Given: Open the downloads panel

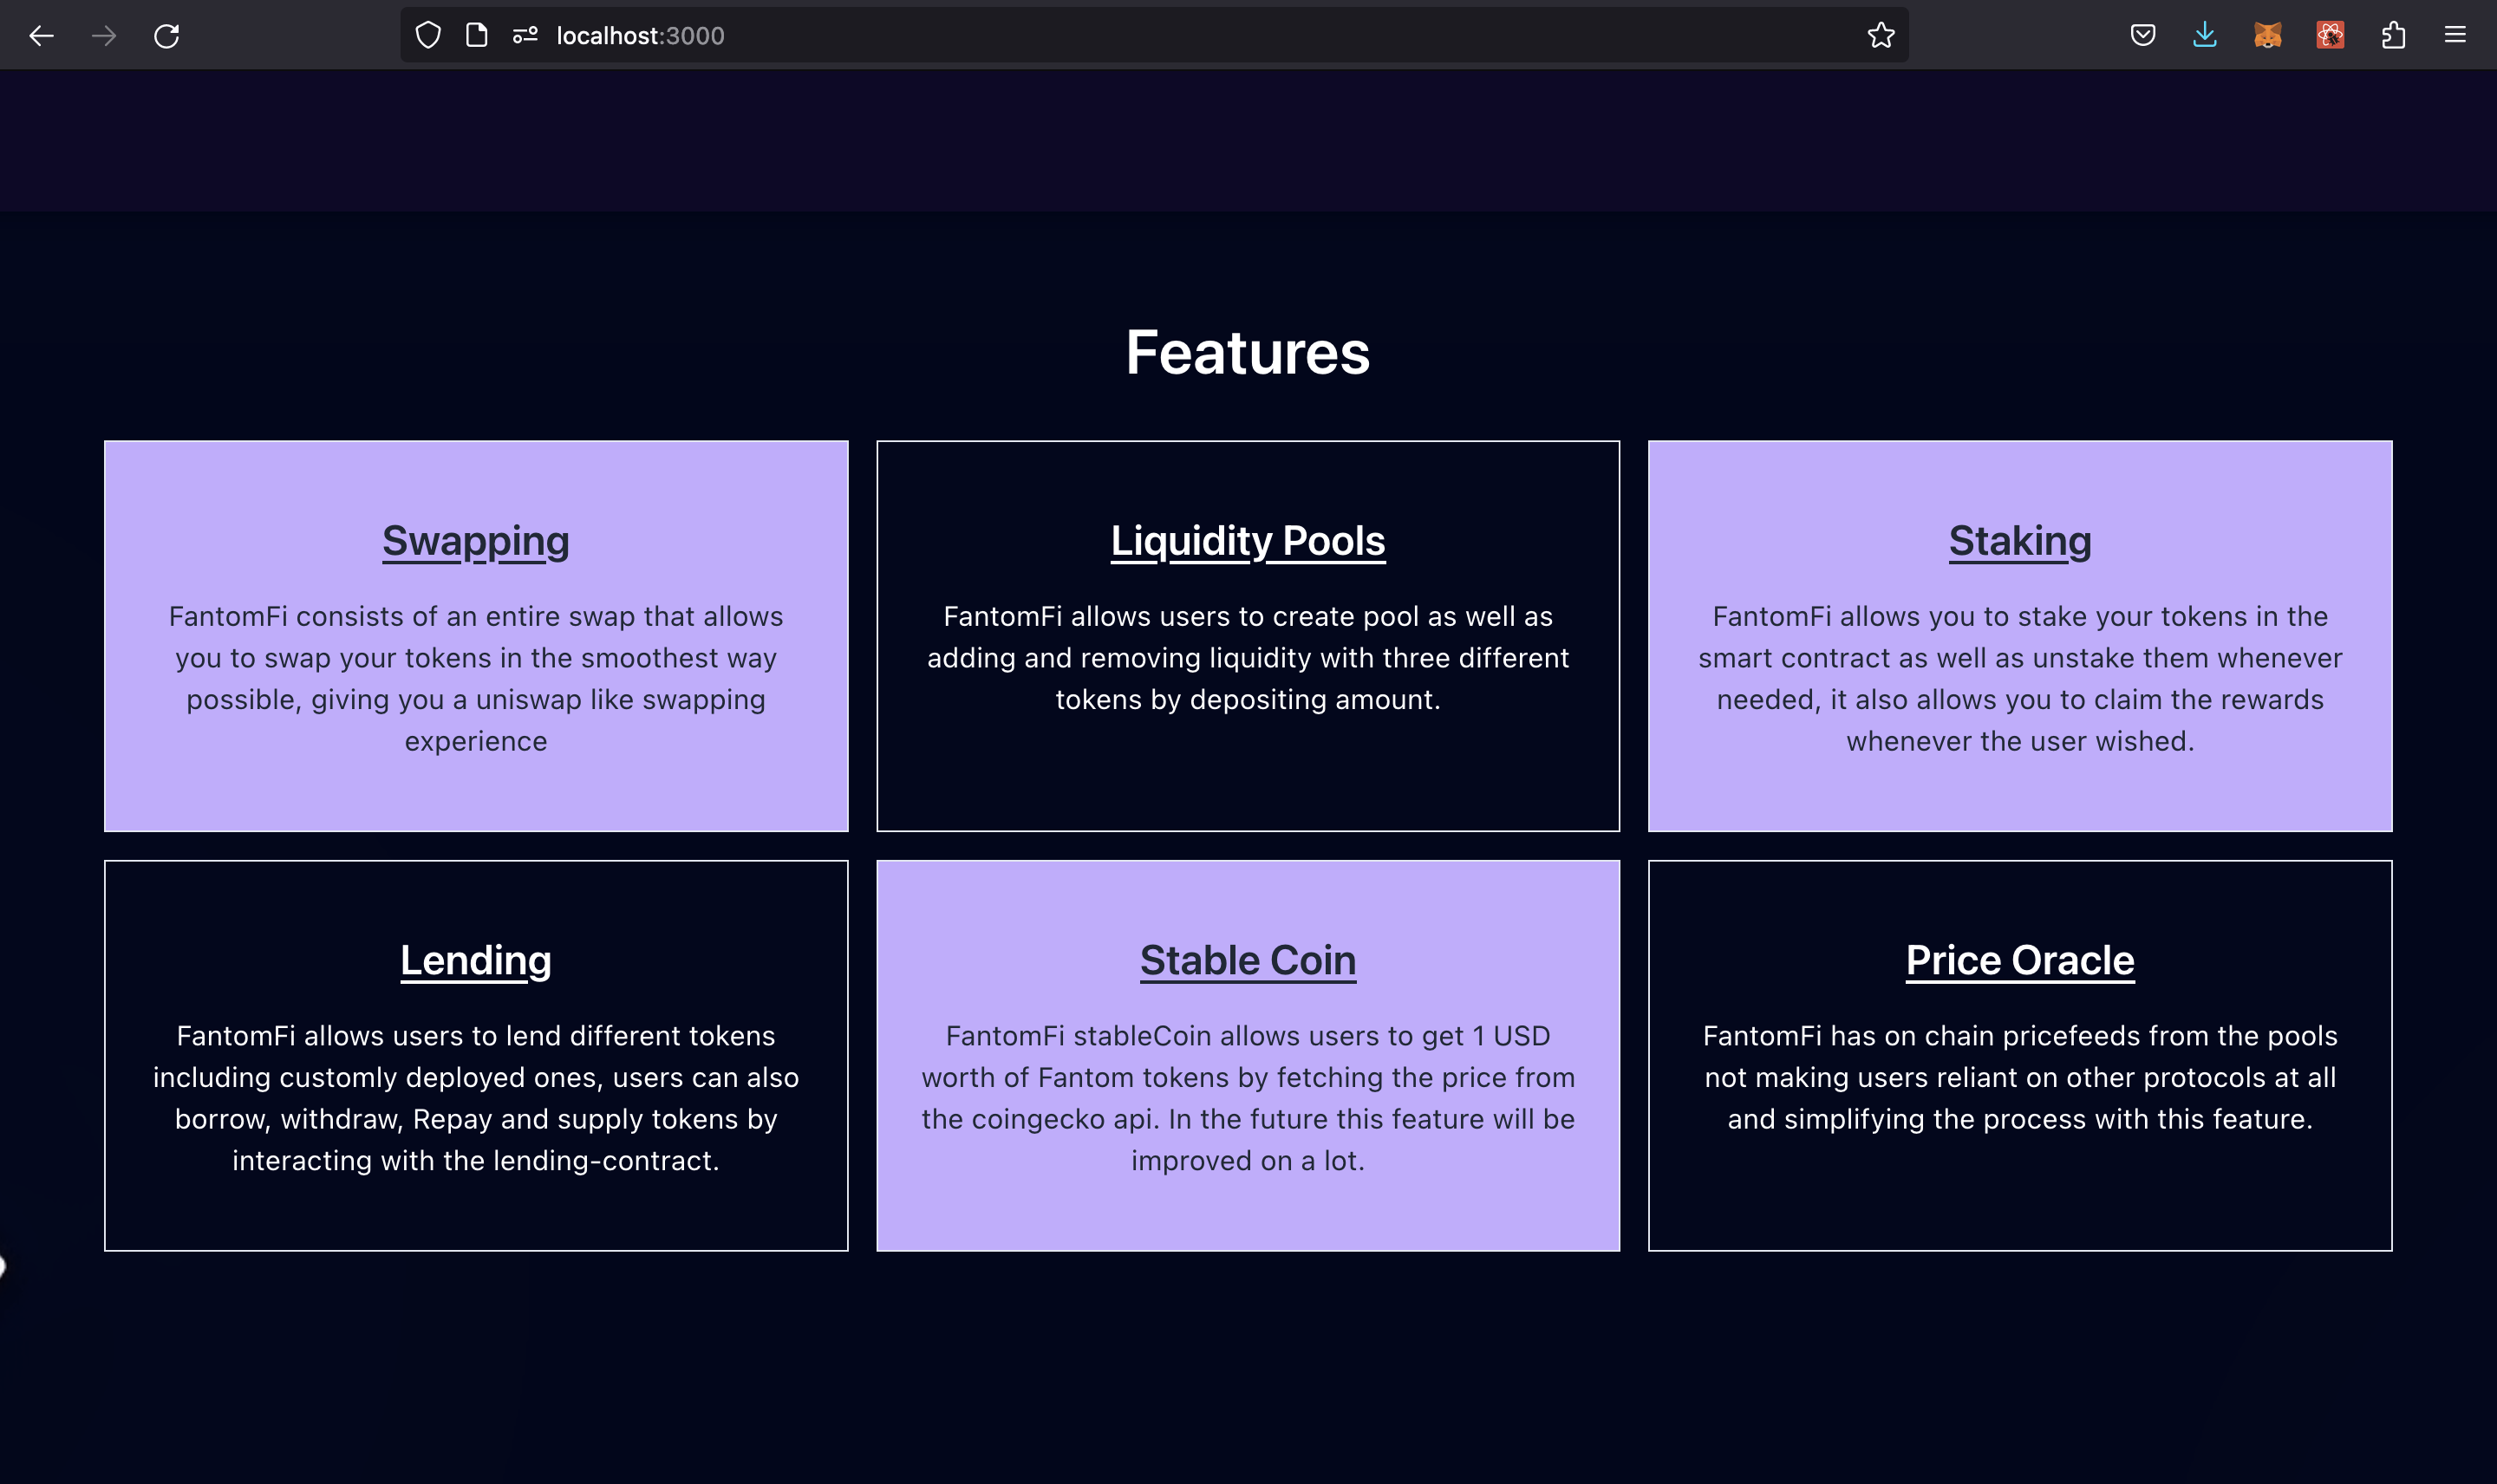Looking at the screenshot, I should (x=2204, y=36).
